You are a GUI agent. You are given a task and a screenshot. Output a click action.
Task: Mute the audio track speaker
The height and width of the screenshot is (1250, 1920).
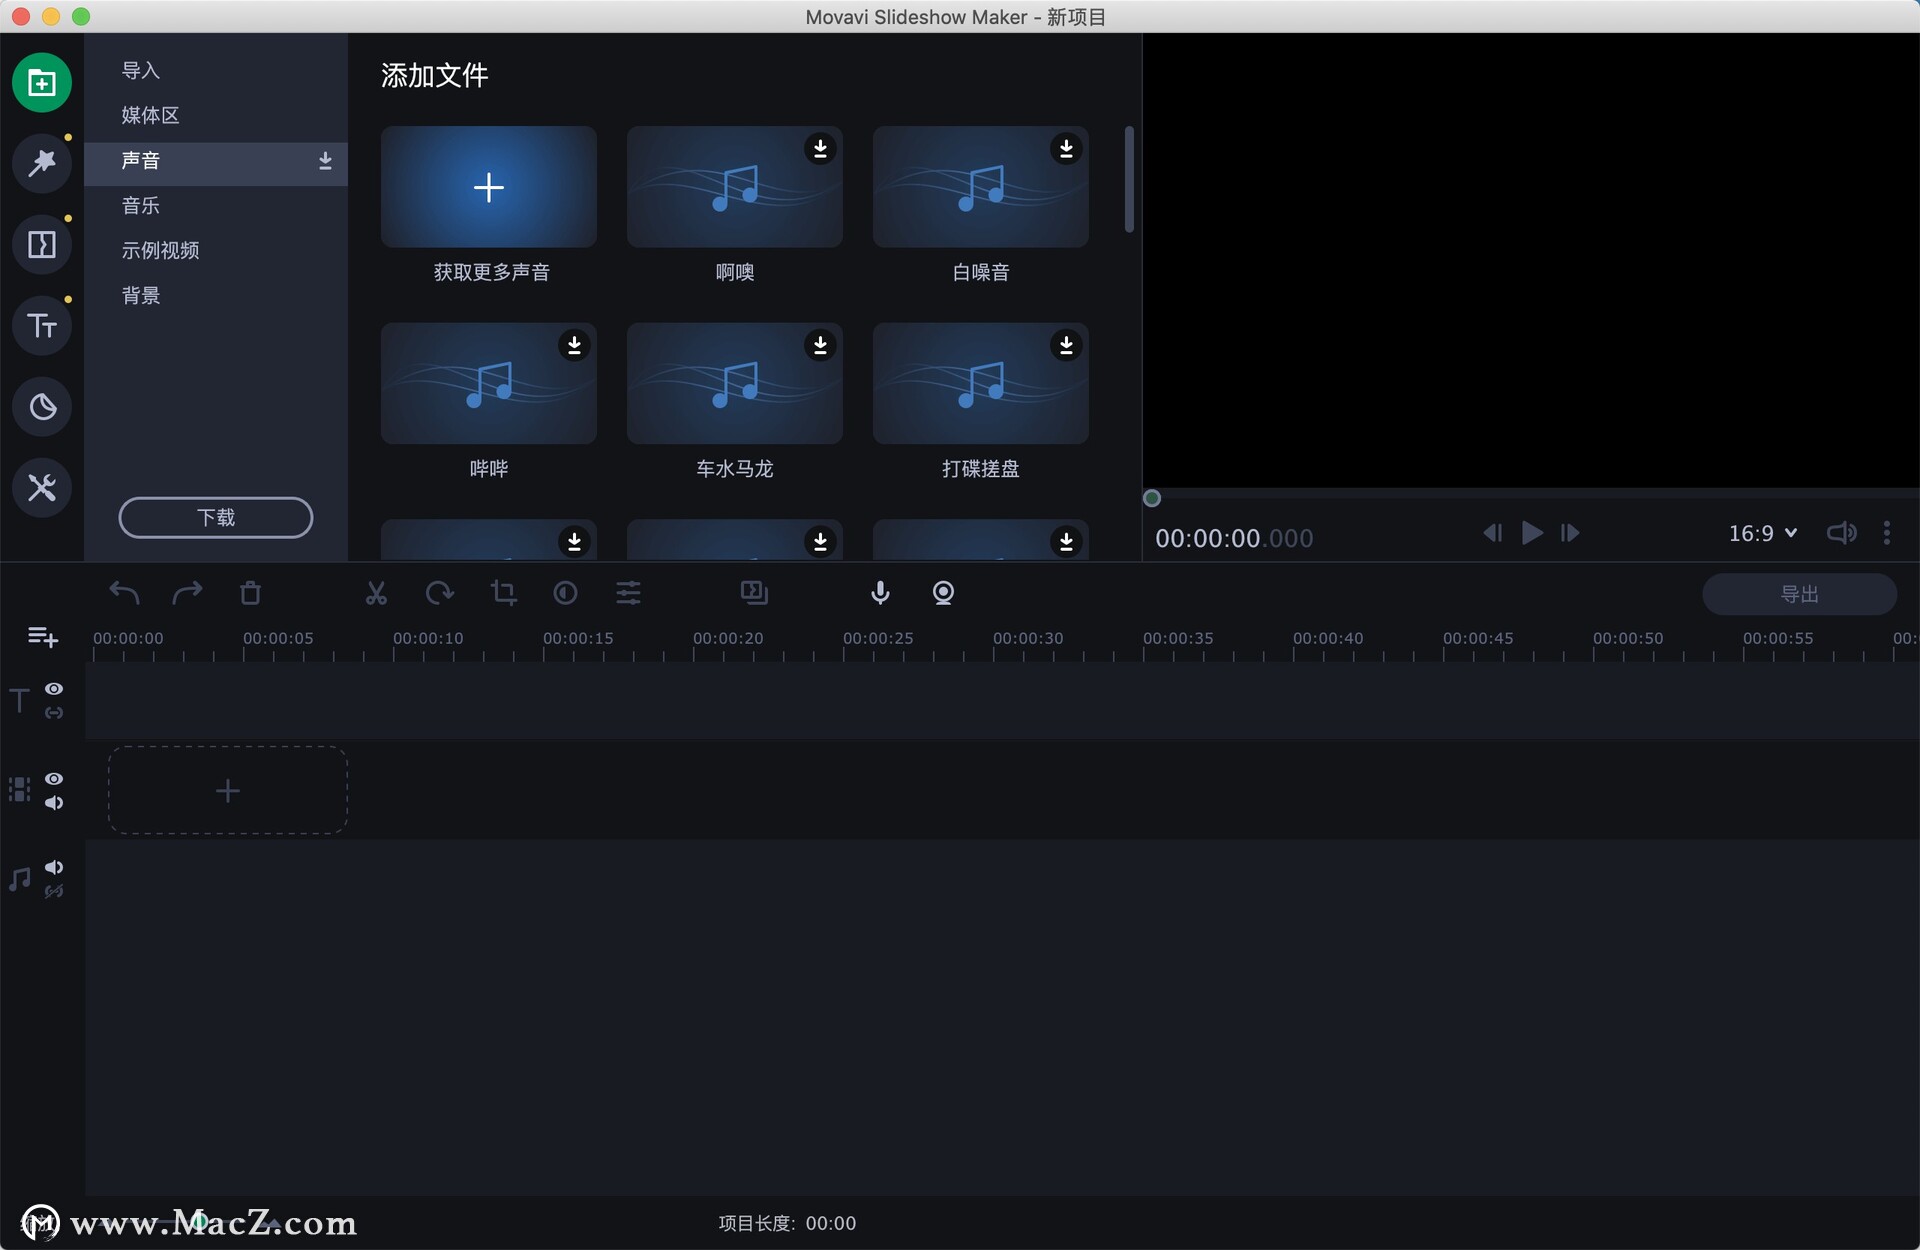[54, 867]
